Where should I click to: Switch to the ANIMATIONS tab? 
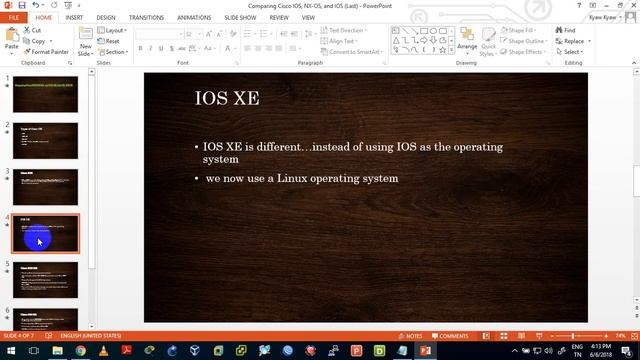[194, 18]
